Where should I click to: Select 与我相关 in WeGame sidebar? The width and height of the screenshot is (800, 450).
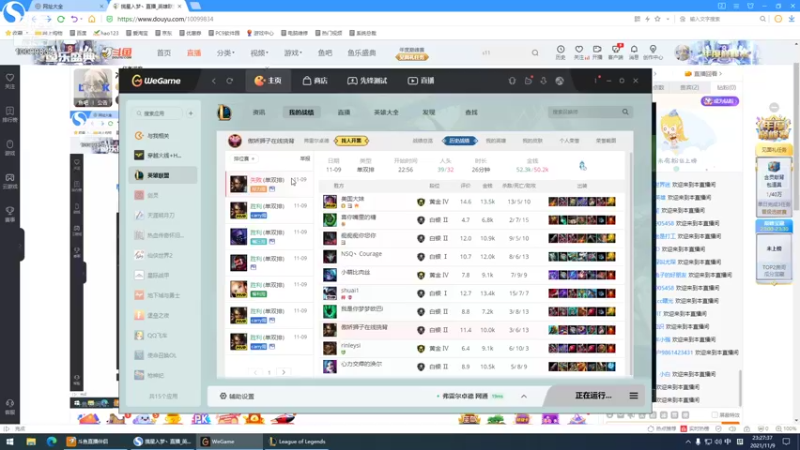tap(163, 136)
